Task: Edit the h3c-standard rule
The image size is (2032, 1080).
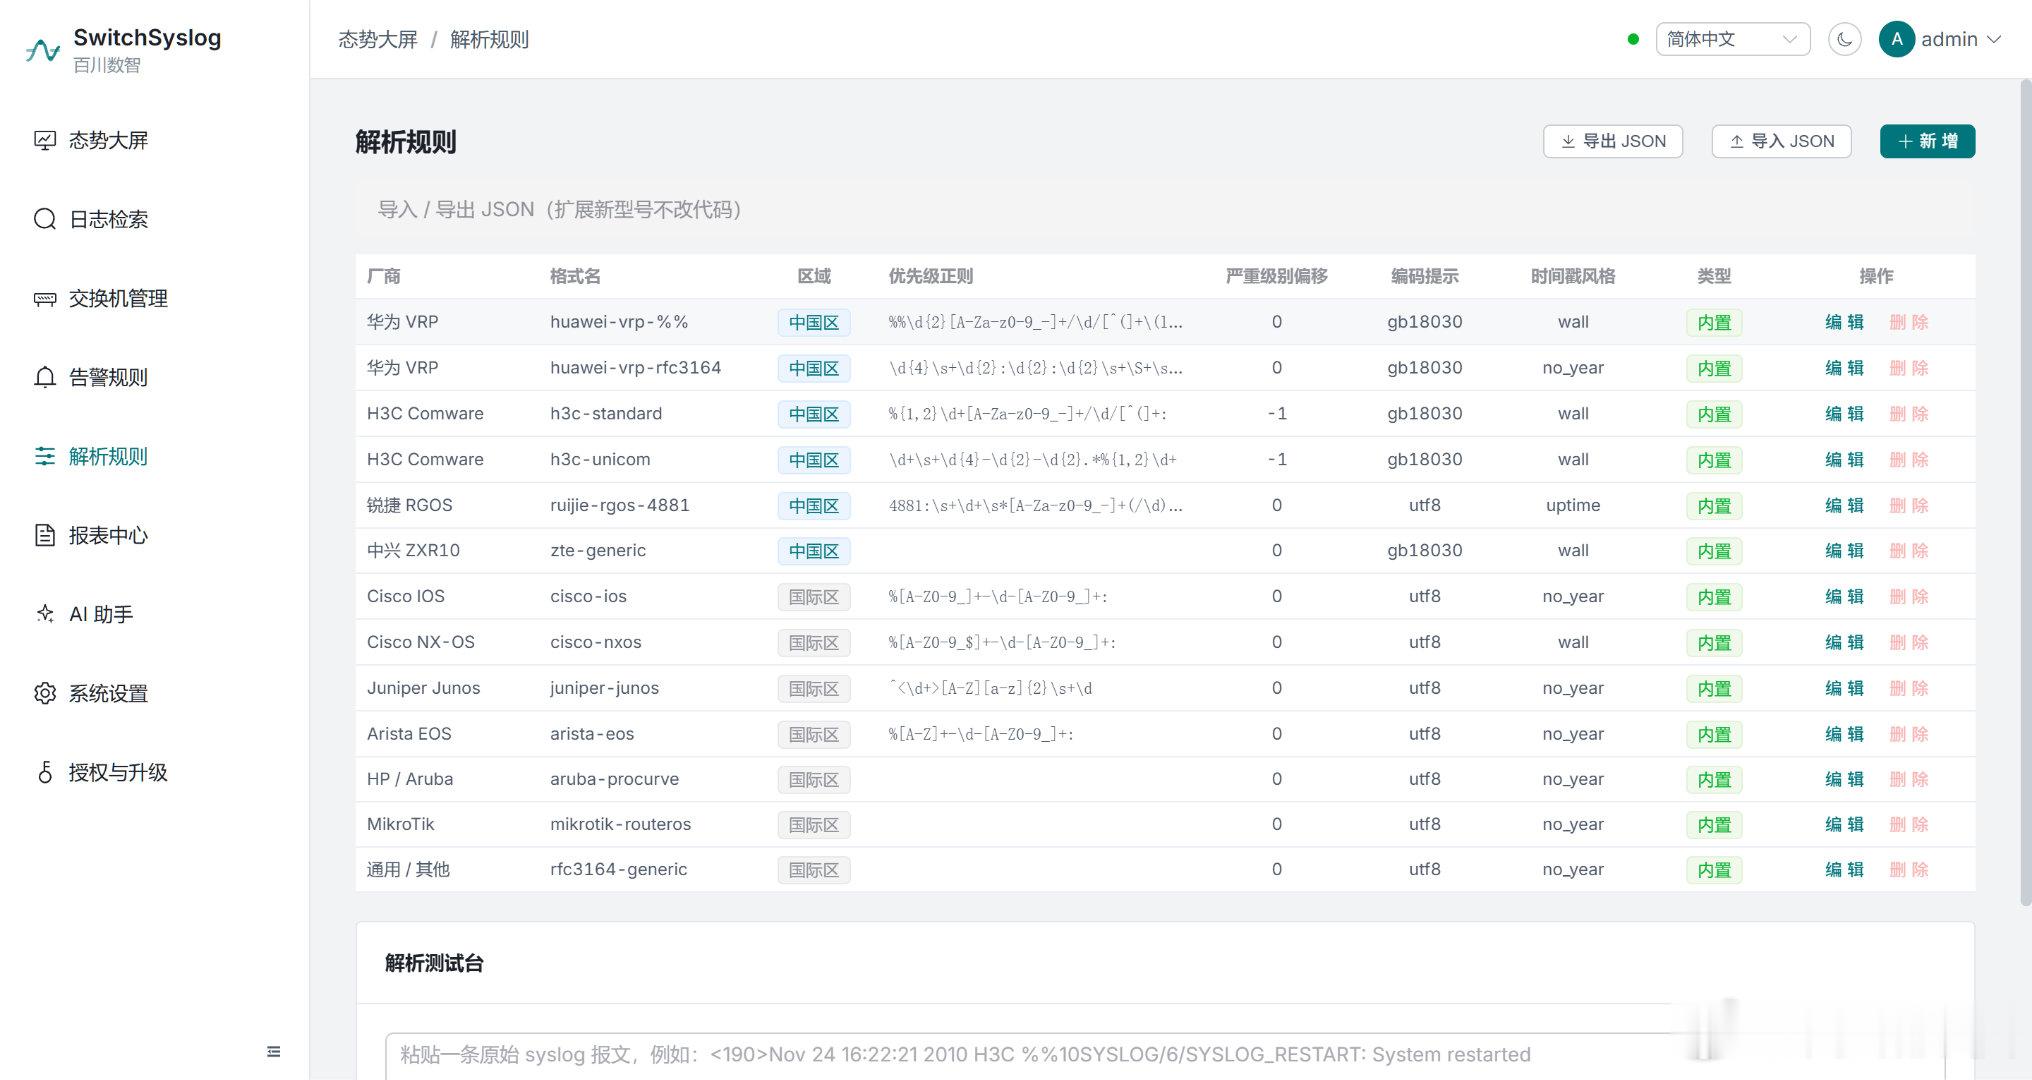Action: tap(1844, 414)
